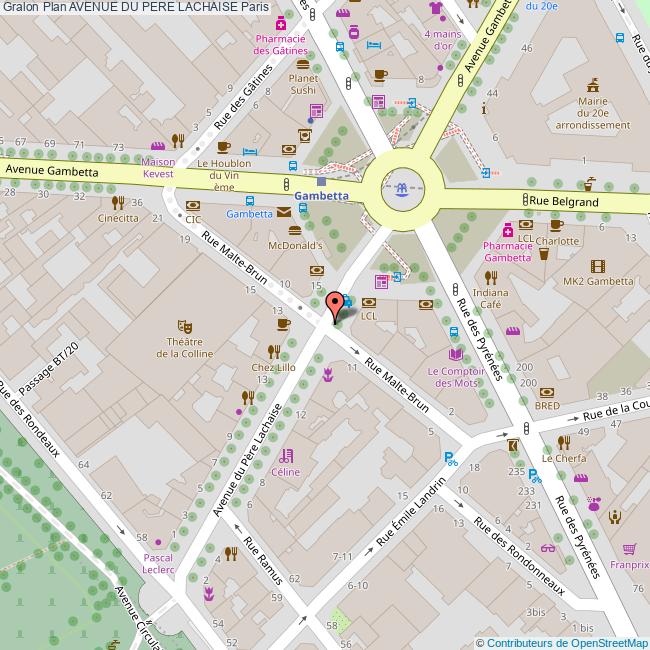Click the Pascal Leclerc shop icon
The width and height of the screenshot is (650, 650).
(x=155, y=540)
